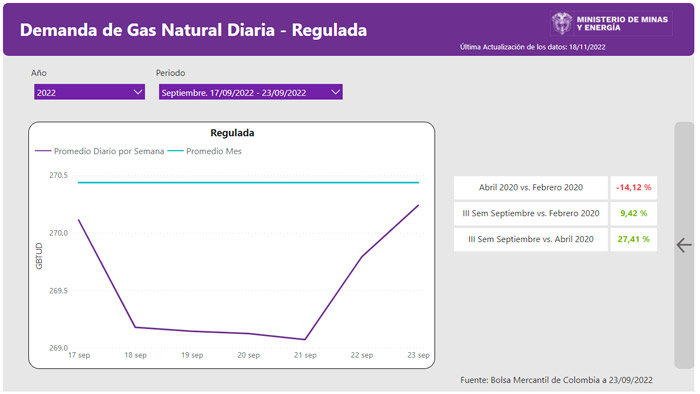Click the 21 sep point on purple line
This screenshot has width=700, height=394.
click(x=305, y=339)
